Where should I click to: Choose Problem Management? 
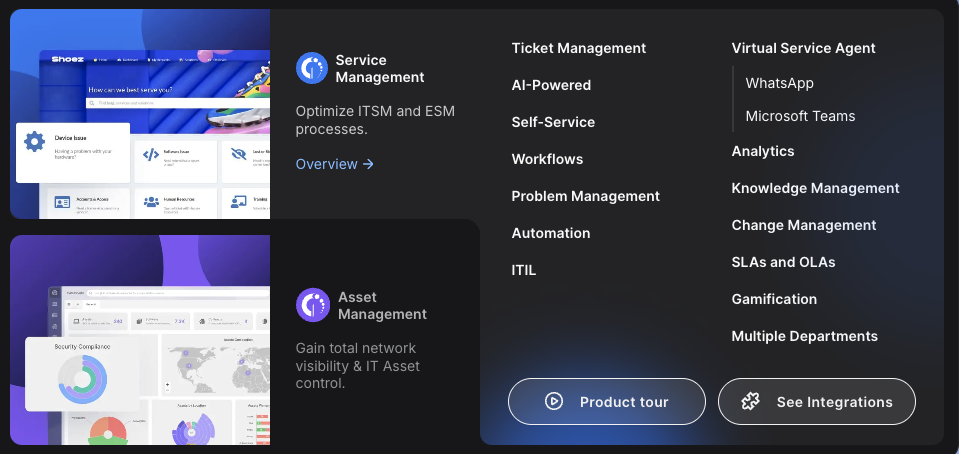[585, 196]
